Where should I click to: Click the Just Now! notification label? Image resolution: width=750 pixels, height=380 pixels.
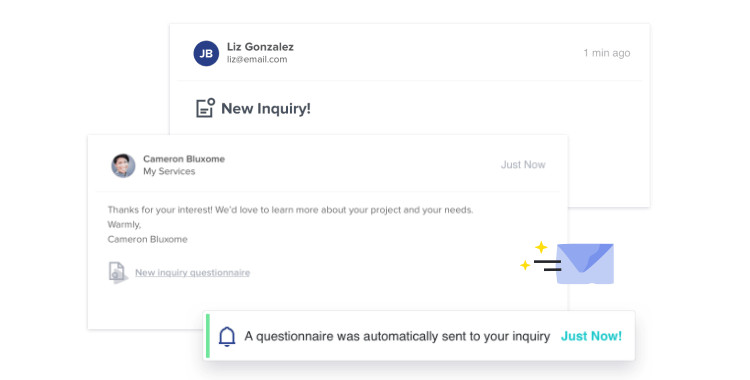click(591, 336)
